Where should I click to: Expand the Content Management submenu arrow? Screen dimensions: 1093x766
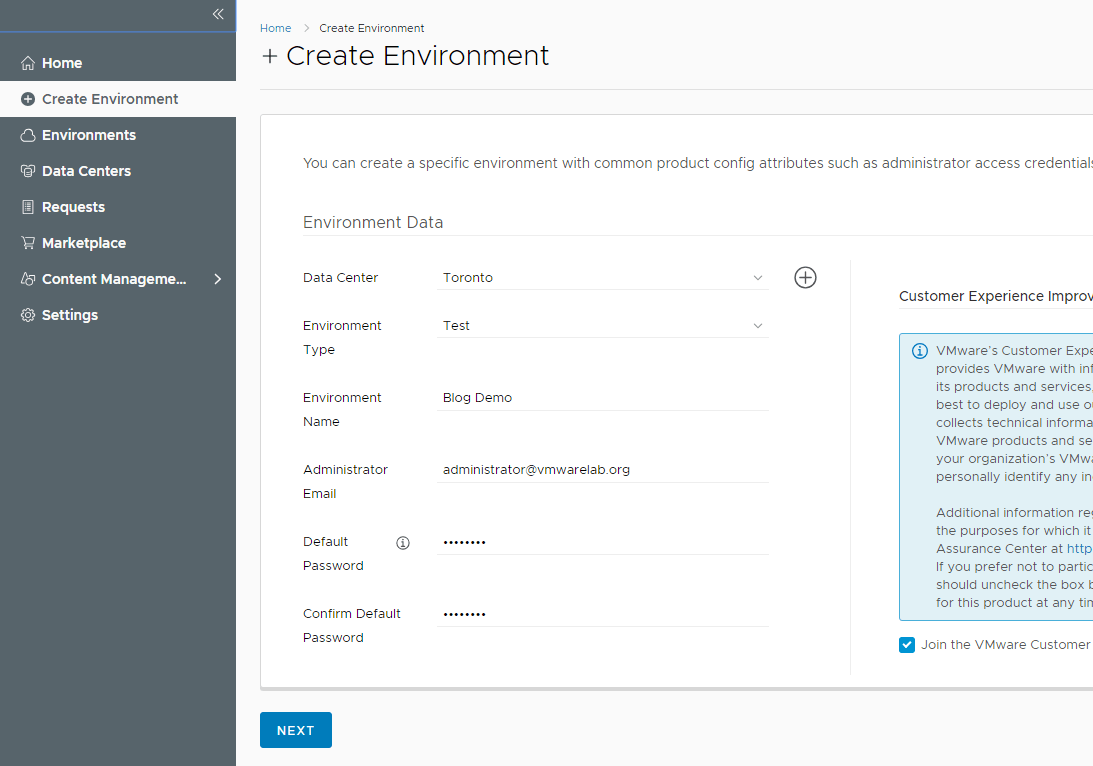coord(218,279)
